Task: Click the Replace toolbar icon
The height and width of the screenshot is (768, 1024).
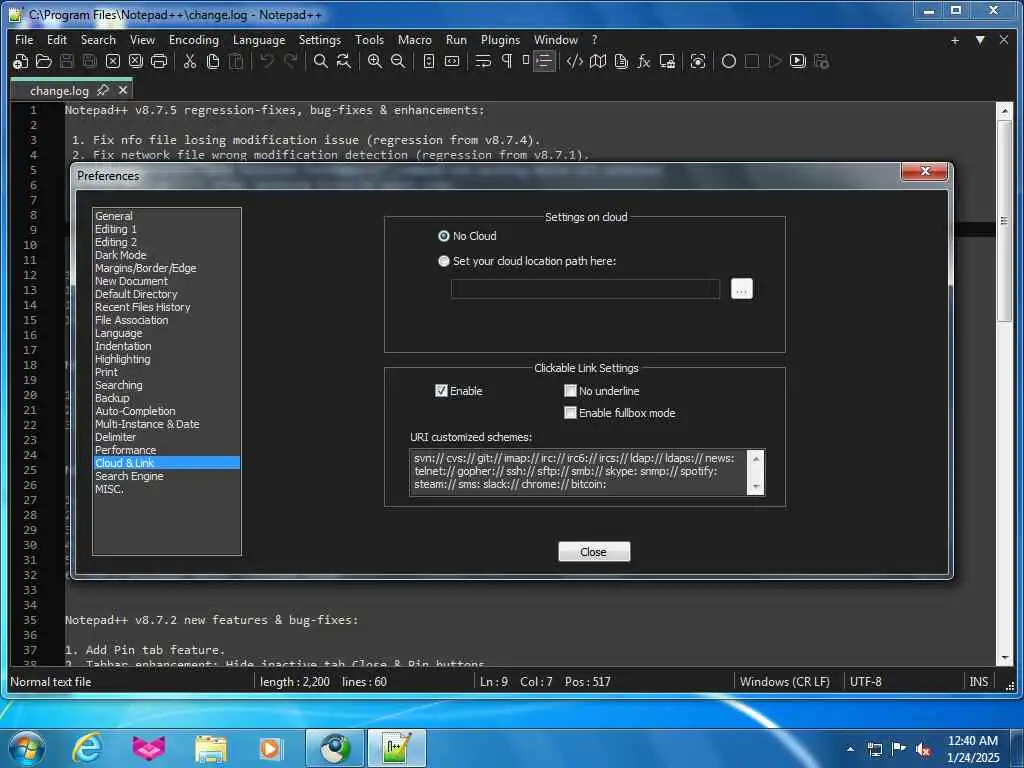Action: pos(344,61)
